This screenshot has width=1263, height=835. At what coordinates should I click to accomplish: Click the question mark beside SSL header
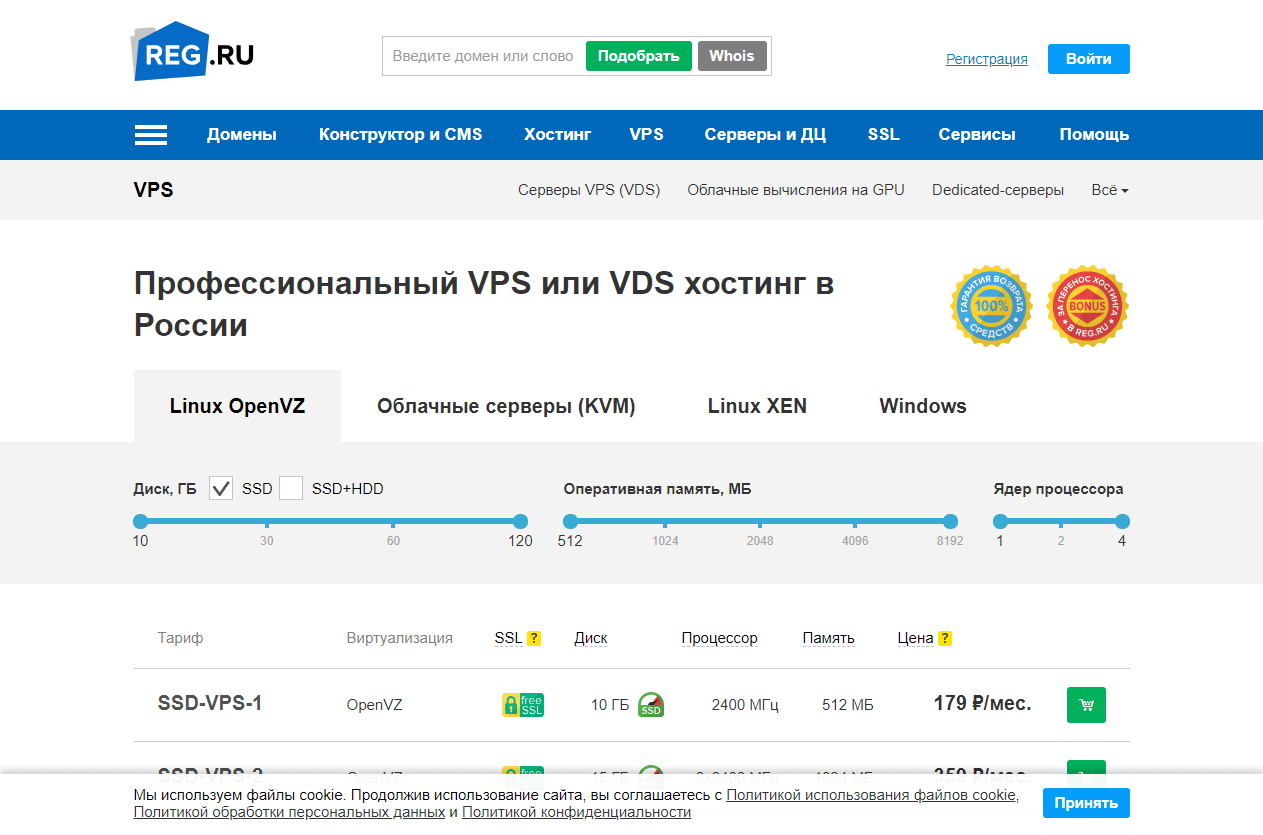pyautogui.click(x=534, y=638)
